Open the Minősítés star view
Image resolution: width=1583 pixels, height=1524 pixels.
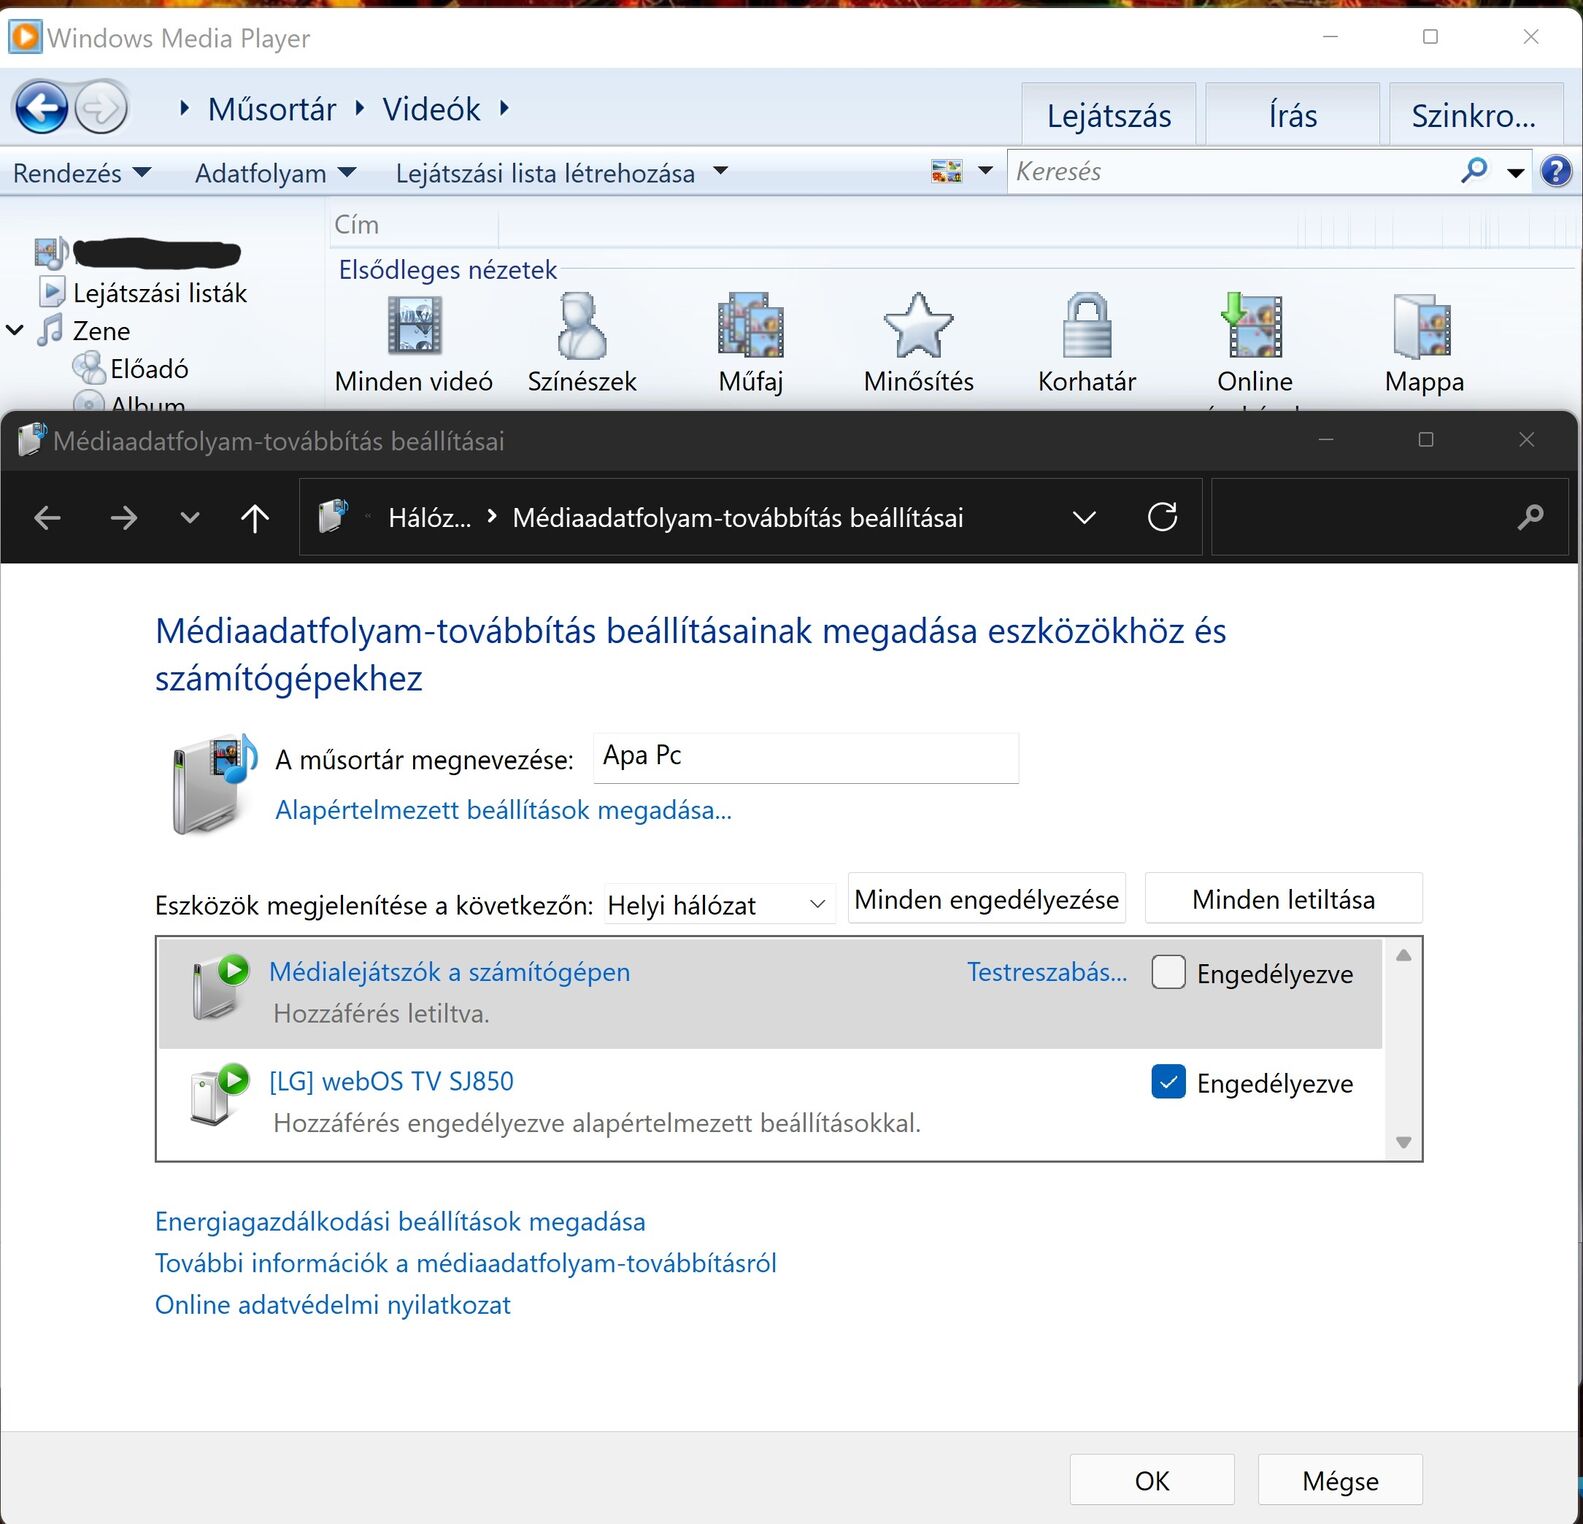[919, 344]
